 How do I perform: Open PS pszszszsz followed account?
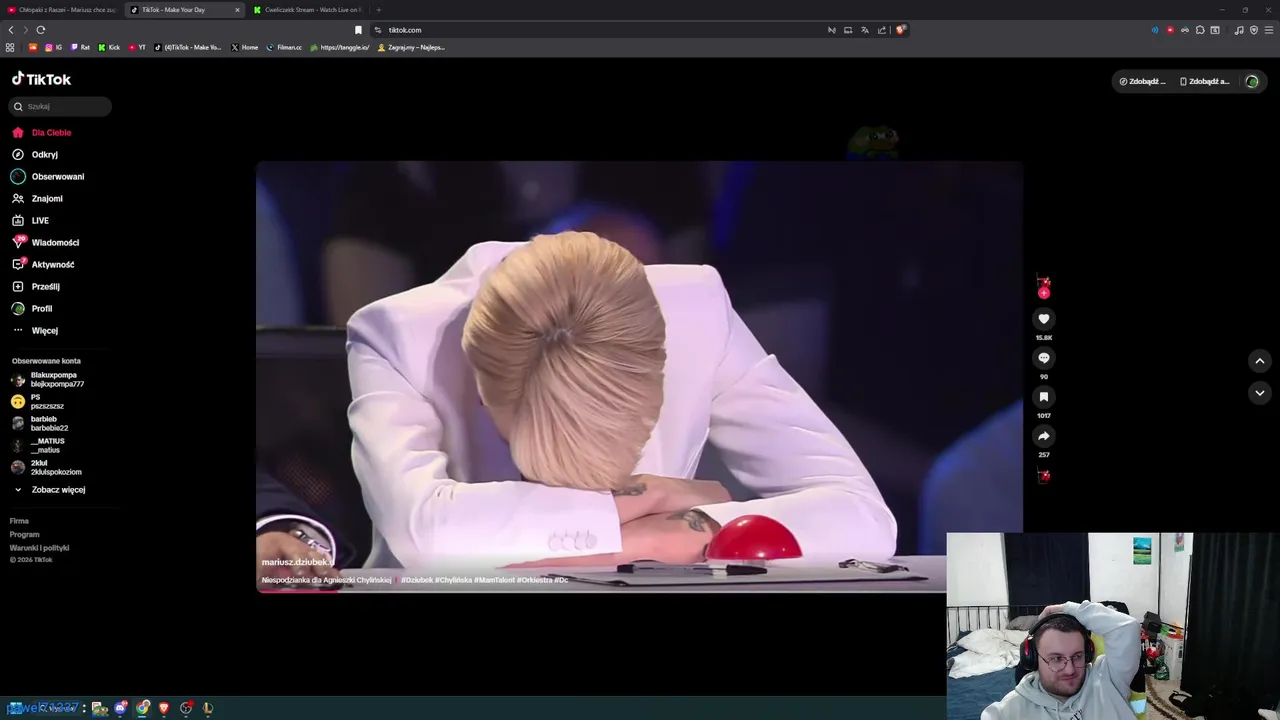(x=38, y=402)
